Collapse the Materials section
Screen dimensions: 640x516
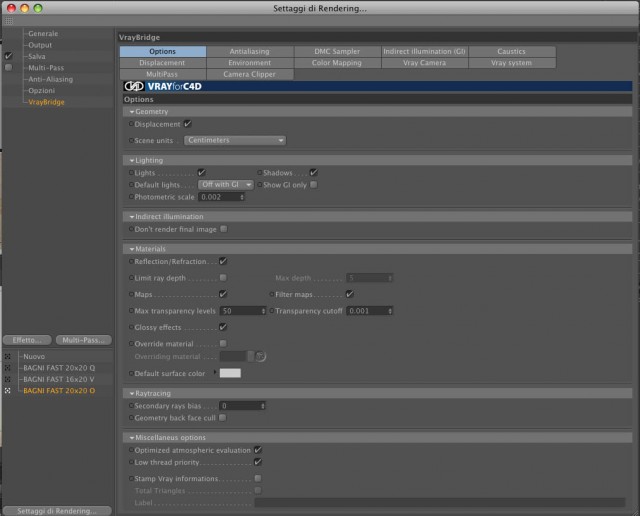click(132, 249)
